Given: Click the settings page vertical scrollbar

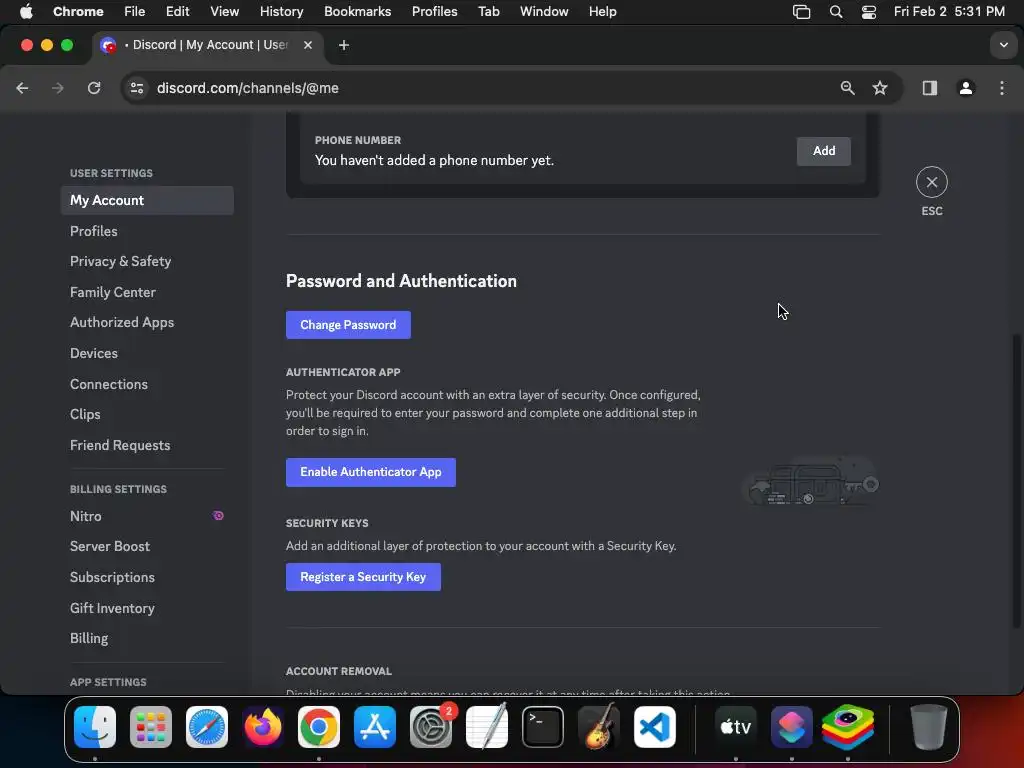Looking at the screenshot, I should coord(1016,481).
